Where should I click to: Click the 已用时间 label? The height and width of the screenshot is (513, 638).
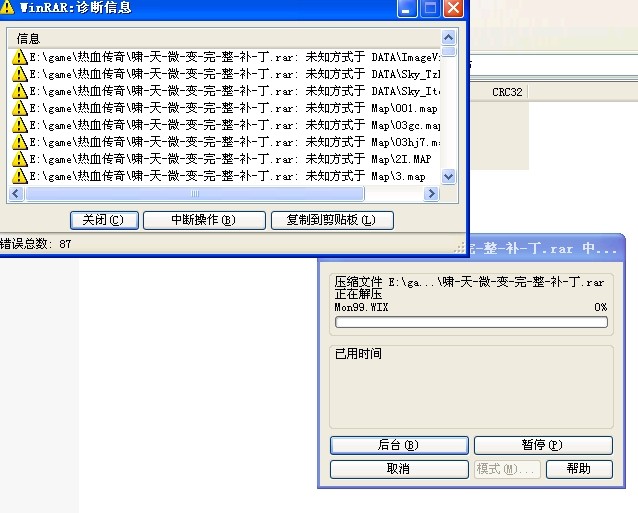[358, 354]
